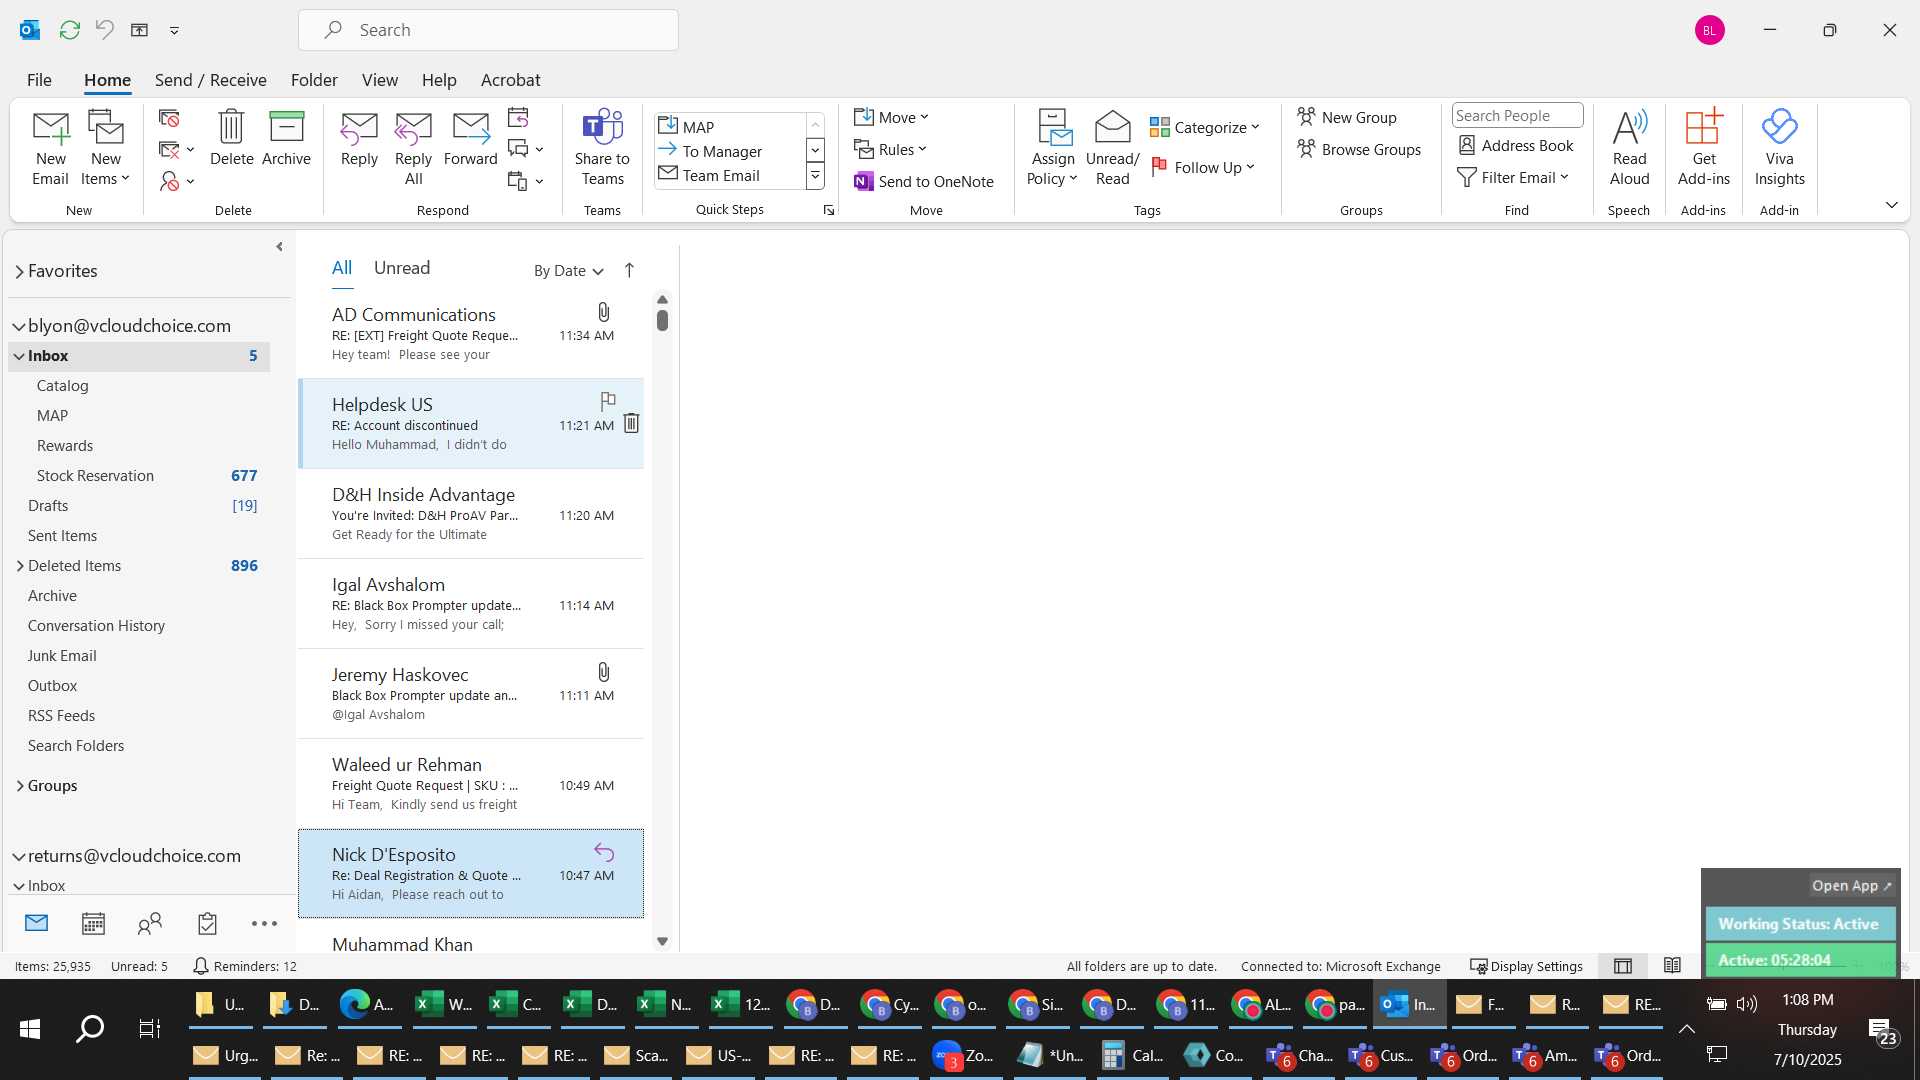The width and height of the screenshot is (1920, 1080).
Task: Open the Assign Policy menu
Action: (1052, 148)
